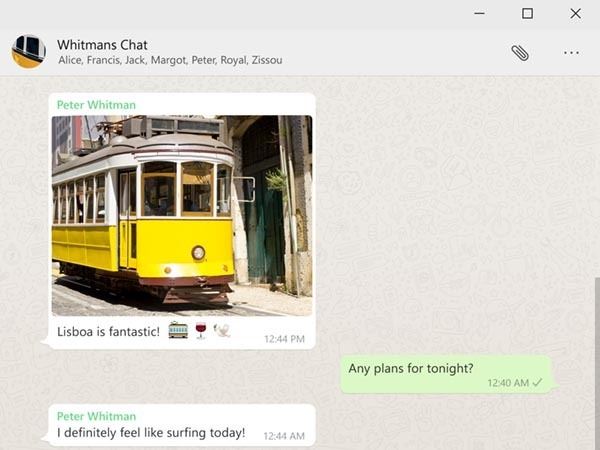View the group participants list under the title
The height and width of the screenshot is (450, 600).
click(x=170, y=60)
